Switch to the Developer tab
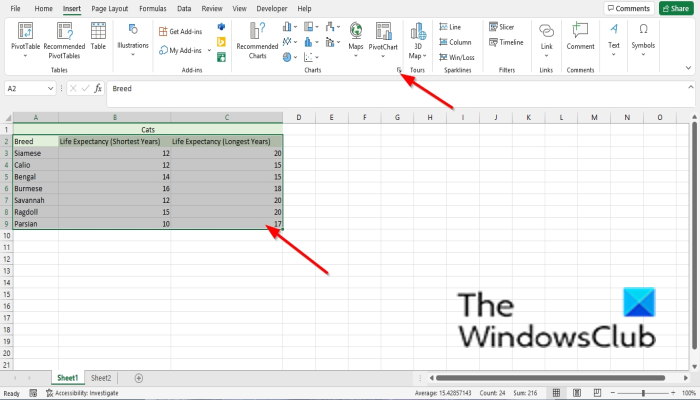Viewport: 700px width, 400px height. point(271,8)
